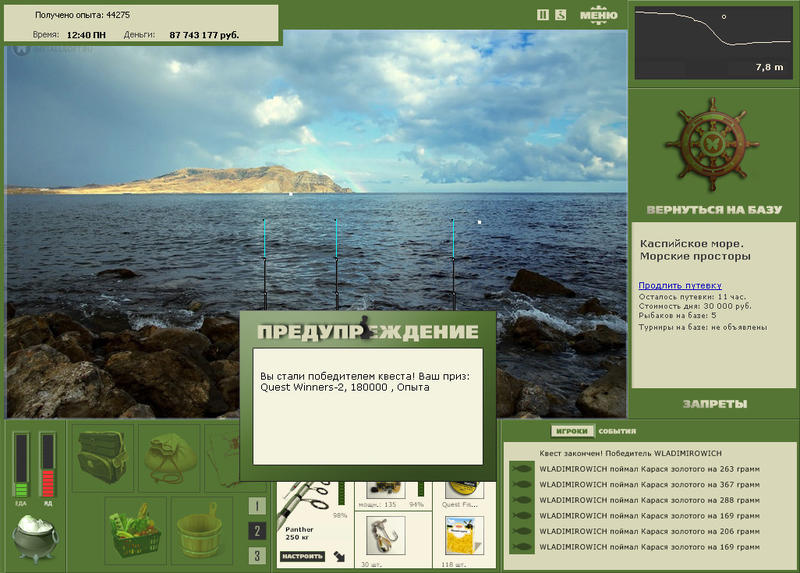Click the fish icon for 263 грамм catch
Image resolution: width=800 pixels, height=573 pixels.
click(521, 469)
